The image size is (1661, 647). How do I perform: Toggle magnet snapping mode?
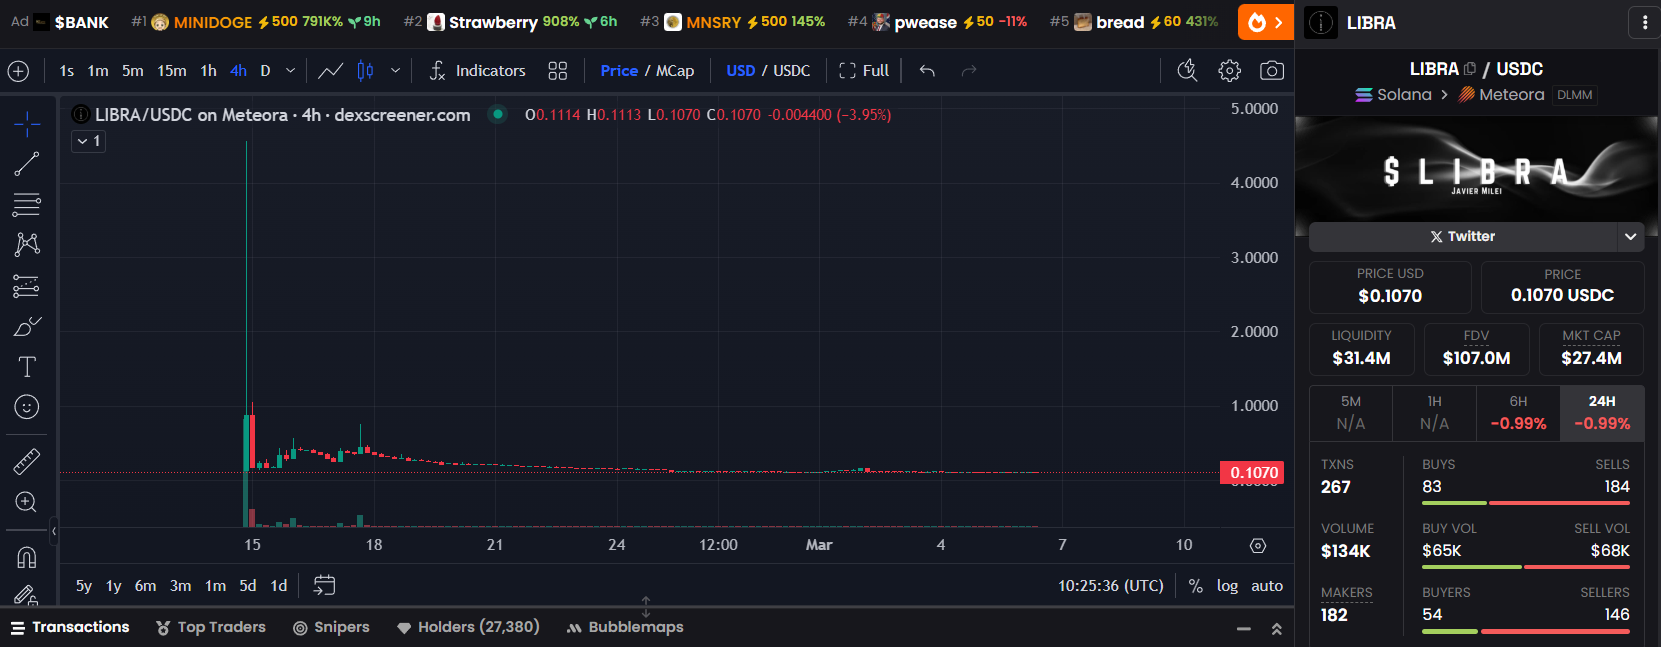tap(27, 557)
